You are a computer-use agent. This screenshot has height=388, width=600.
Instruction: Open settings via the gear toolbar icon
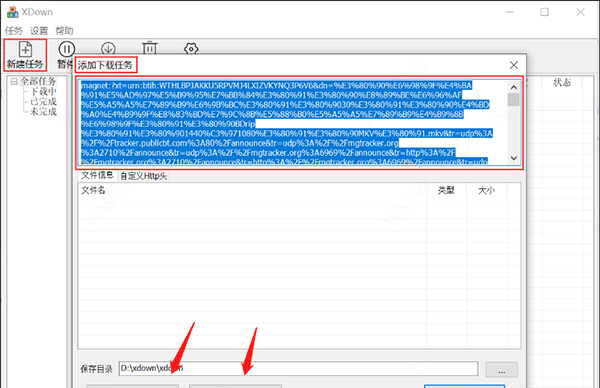coord(191,48)
